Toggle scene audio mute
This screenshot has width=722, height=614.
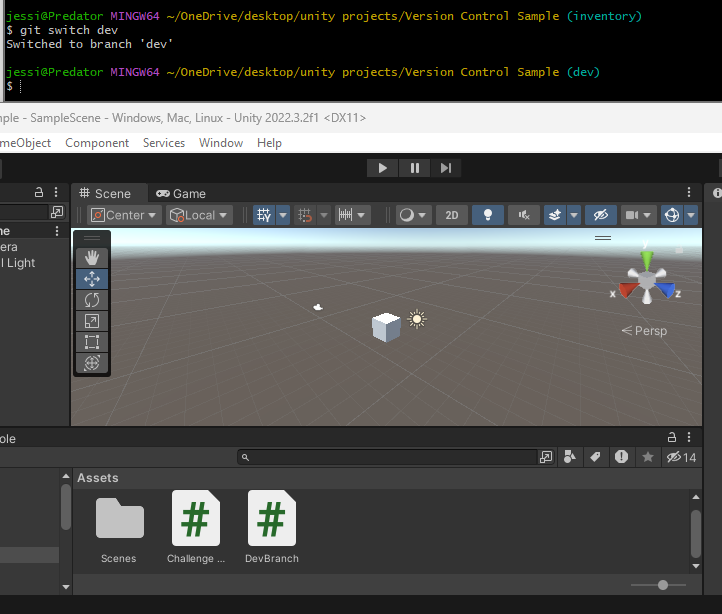click(x=524, y=215)
